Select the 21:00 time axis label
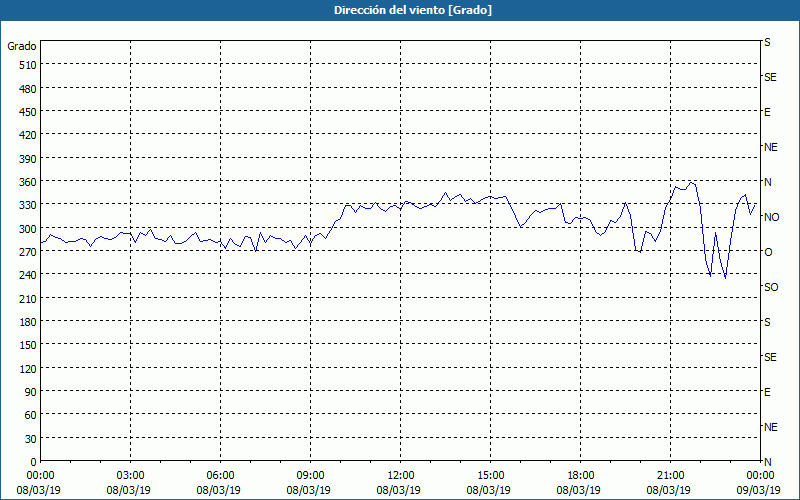The image size is (800, 500). pos(670,476)
